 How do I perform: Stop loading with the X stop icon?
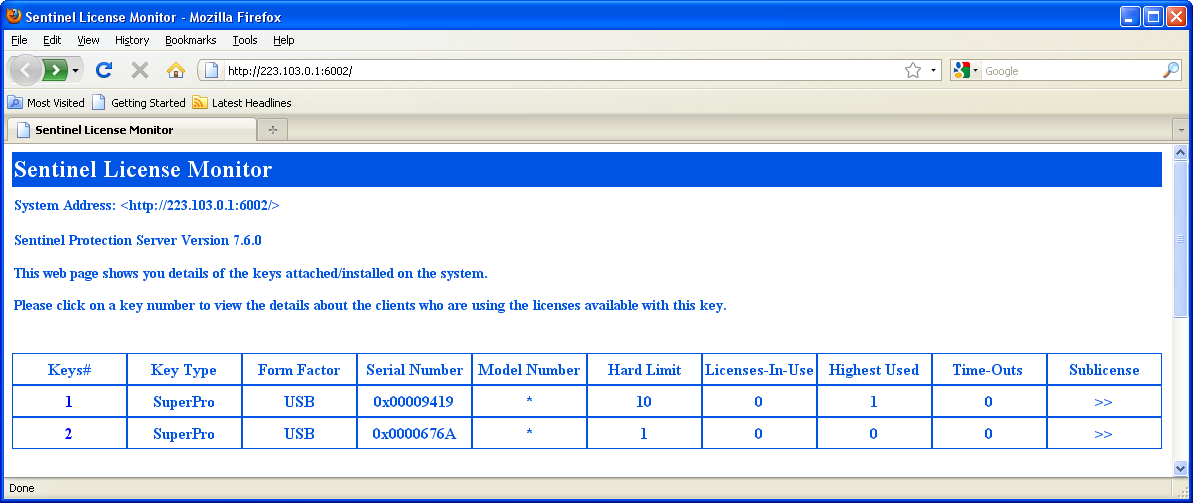[x=140, y=71]
